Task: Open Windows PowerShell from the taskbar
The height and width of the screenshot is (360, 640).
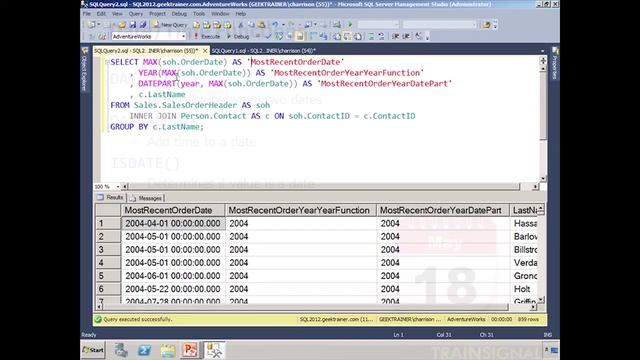Action: pos(144,350)
